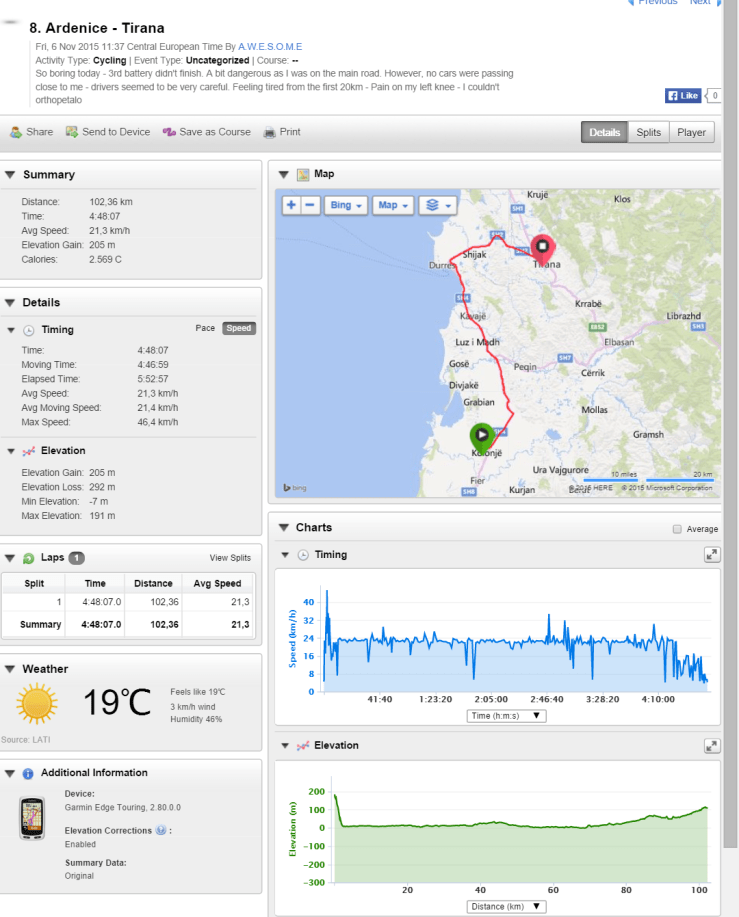Screen dimensions: 739x917
Task: Zoom out on the map with minus button
Action: coord(310,205)
